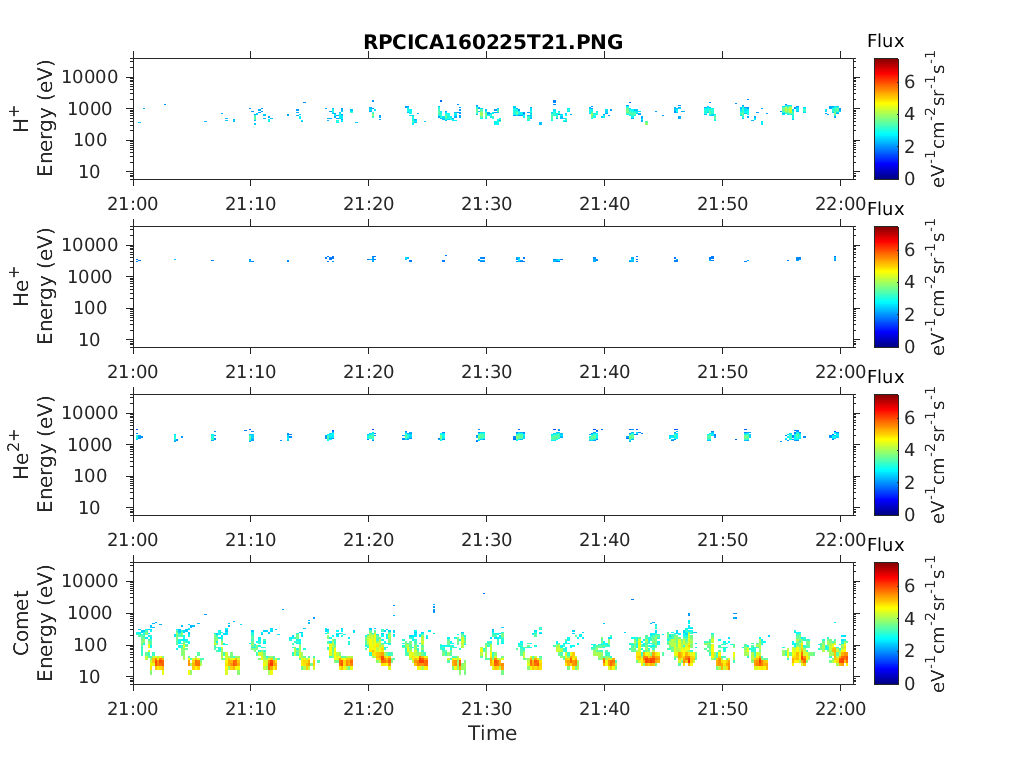
Task: Click the 0 tick on Comet colorbar
Action: point(909,683)
